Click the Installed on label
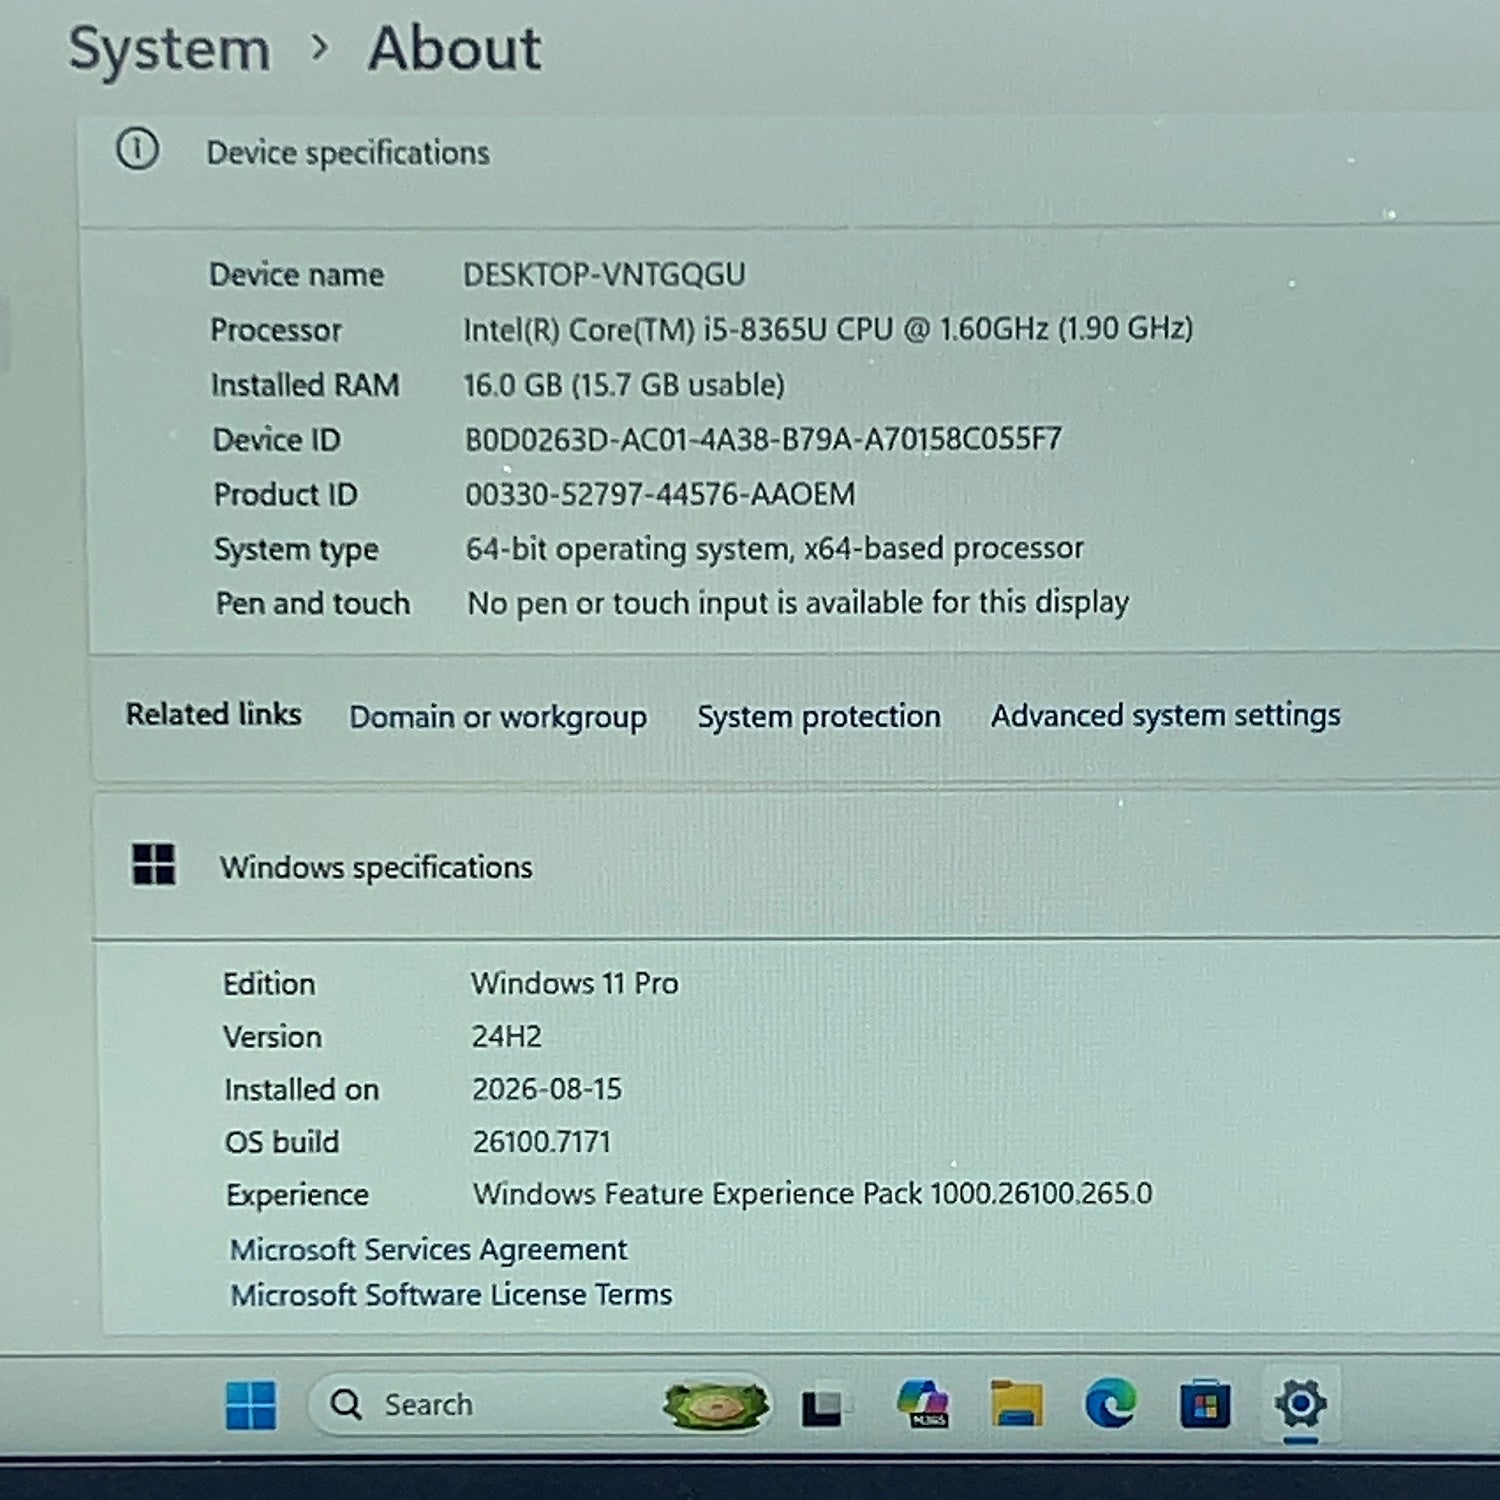 tap(302, 1090)
